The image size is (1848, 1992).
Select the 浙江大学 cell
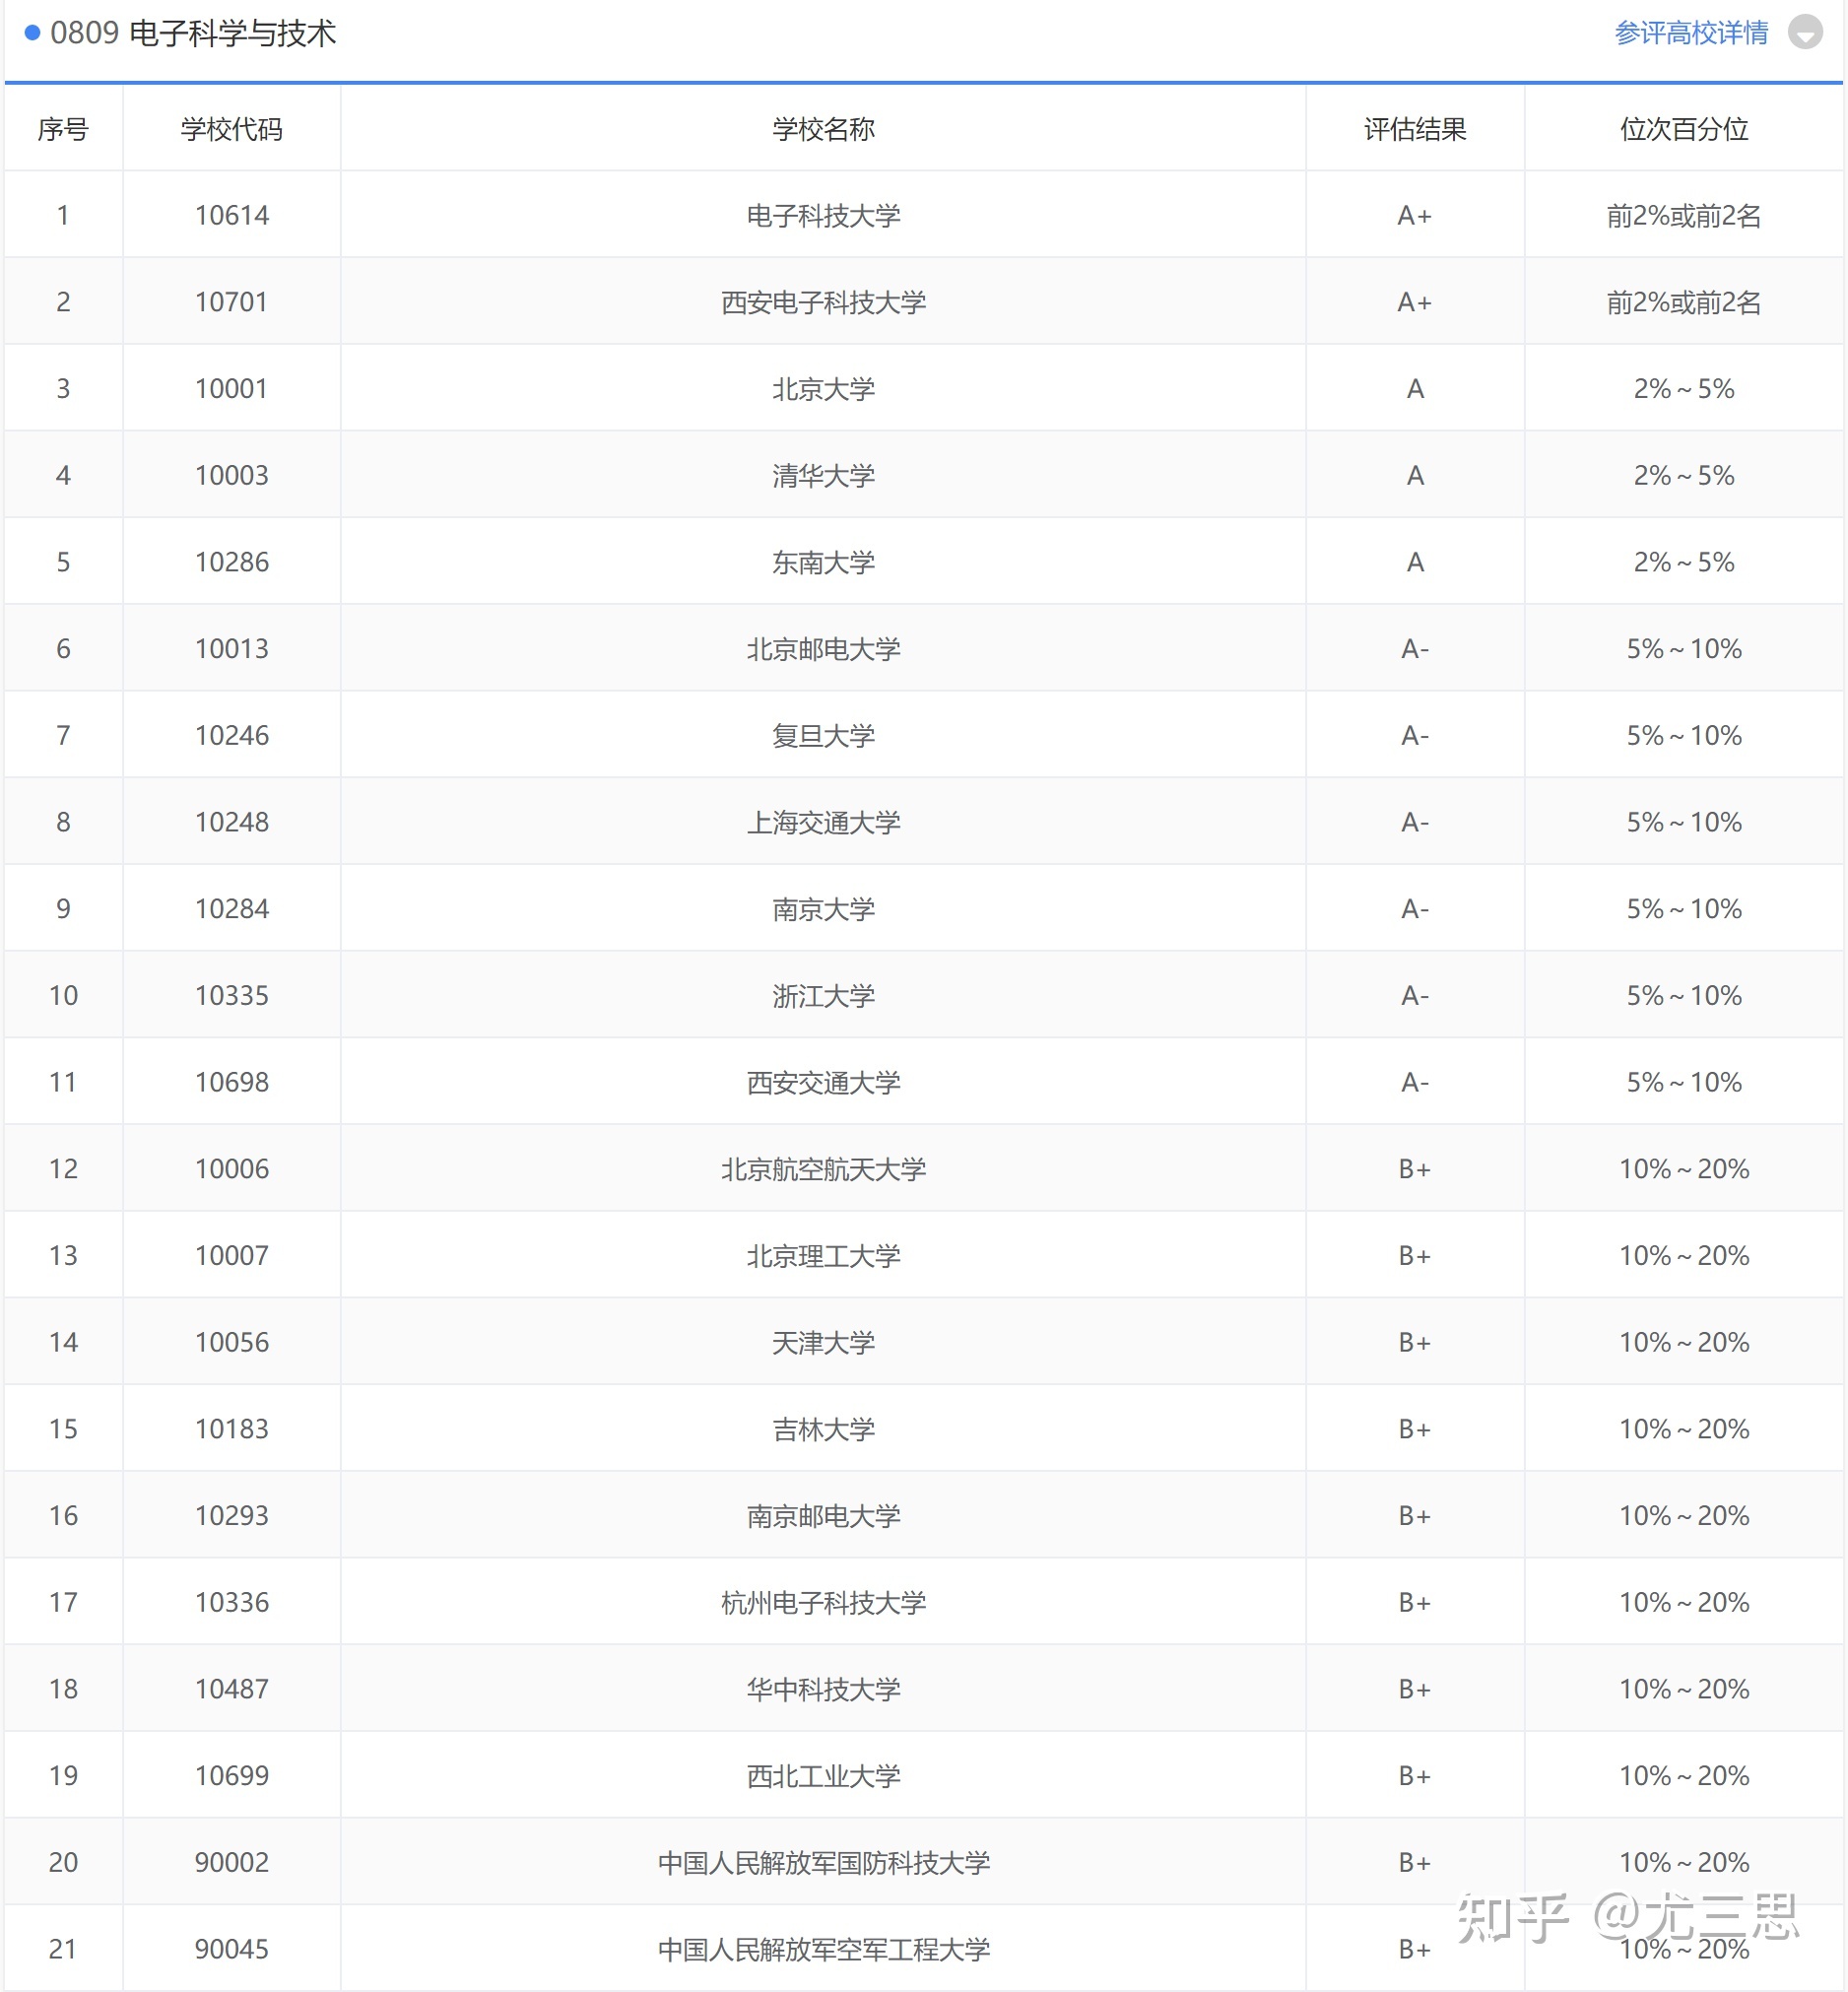pyautogui.click(x=823, y=995)
